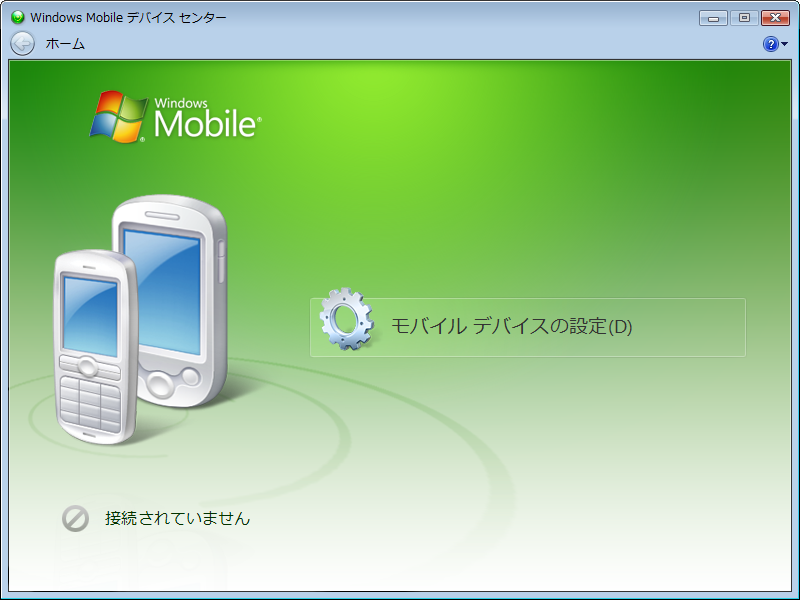Click the mobile phones illustration
This screenshot has width=800, height=600.
(141, 320)
